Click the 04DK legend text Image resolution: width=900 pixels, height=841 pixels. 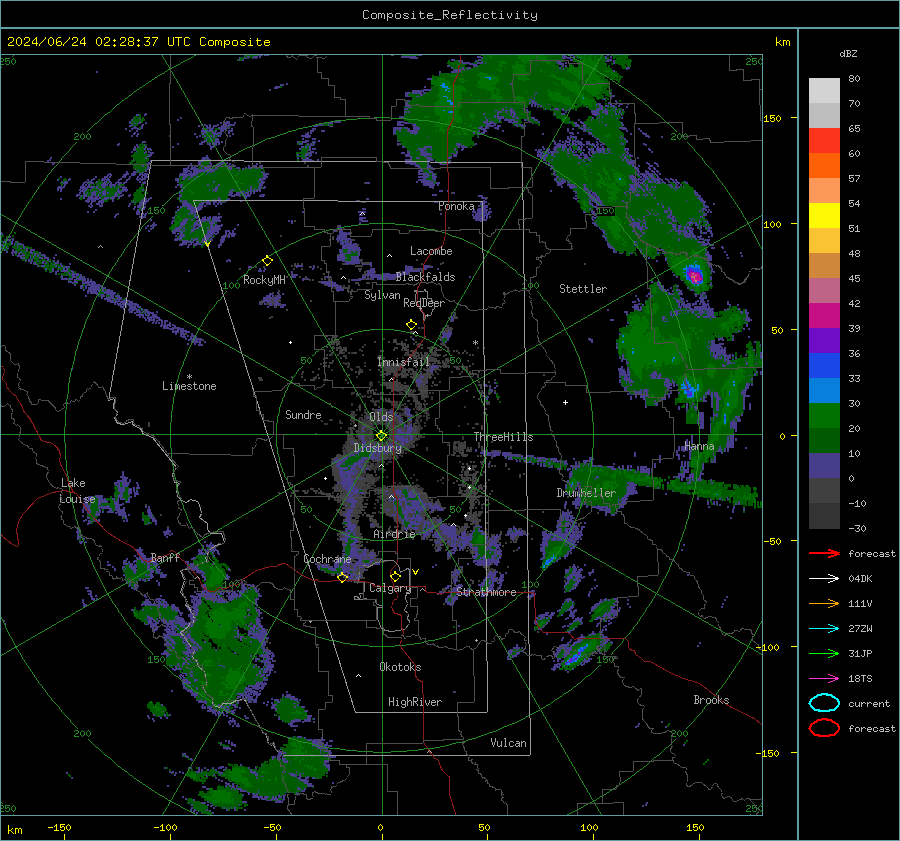click(x=860, y=578)
